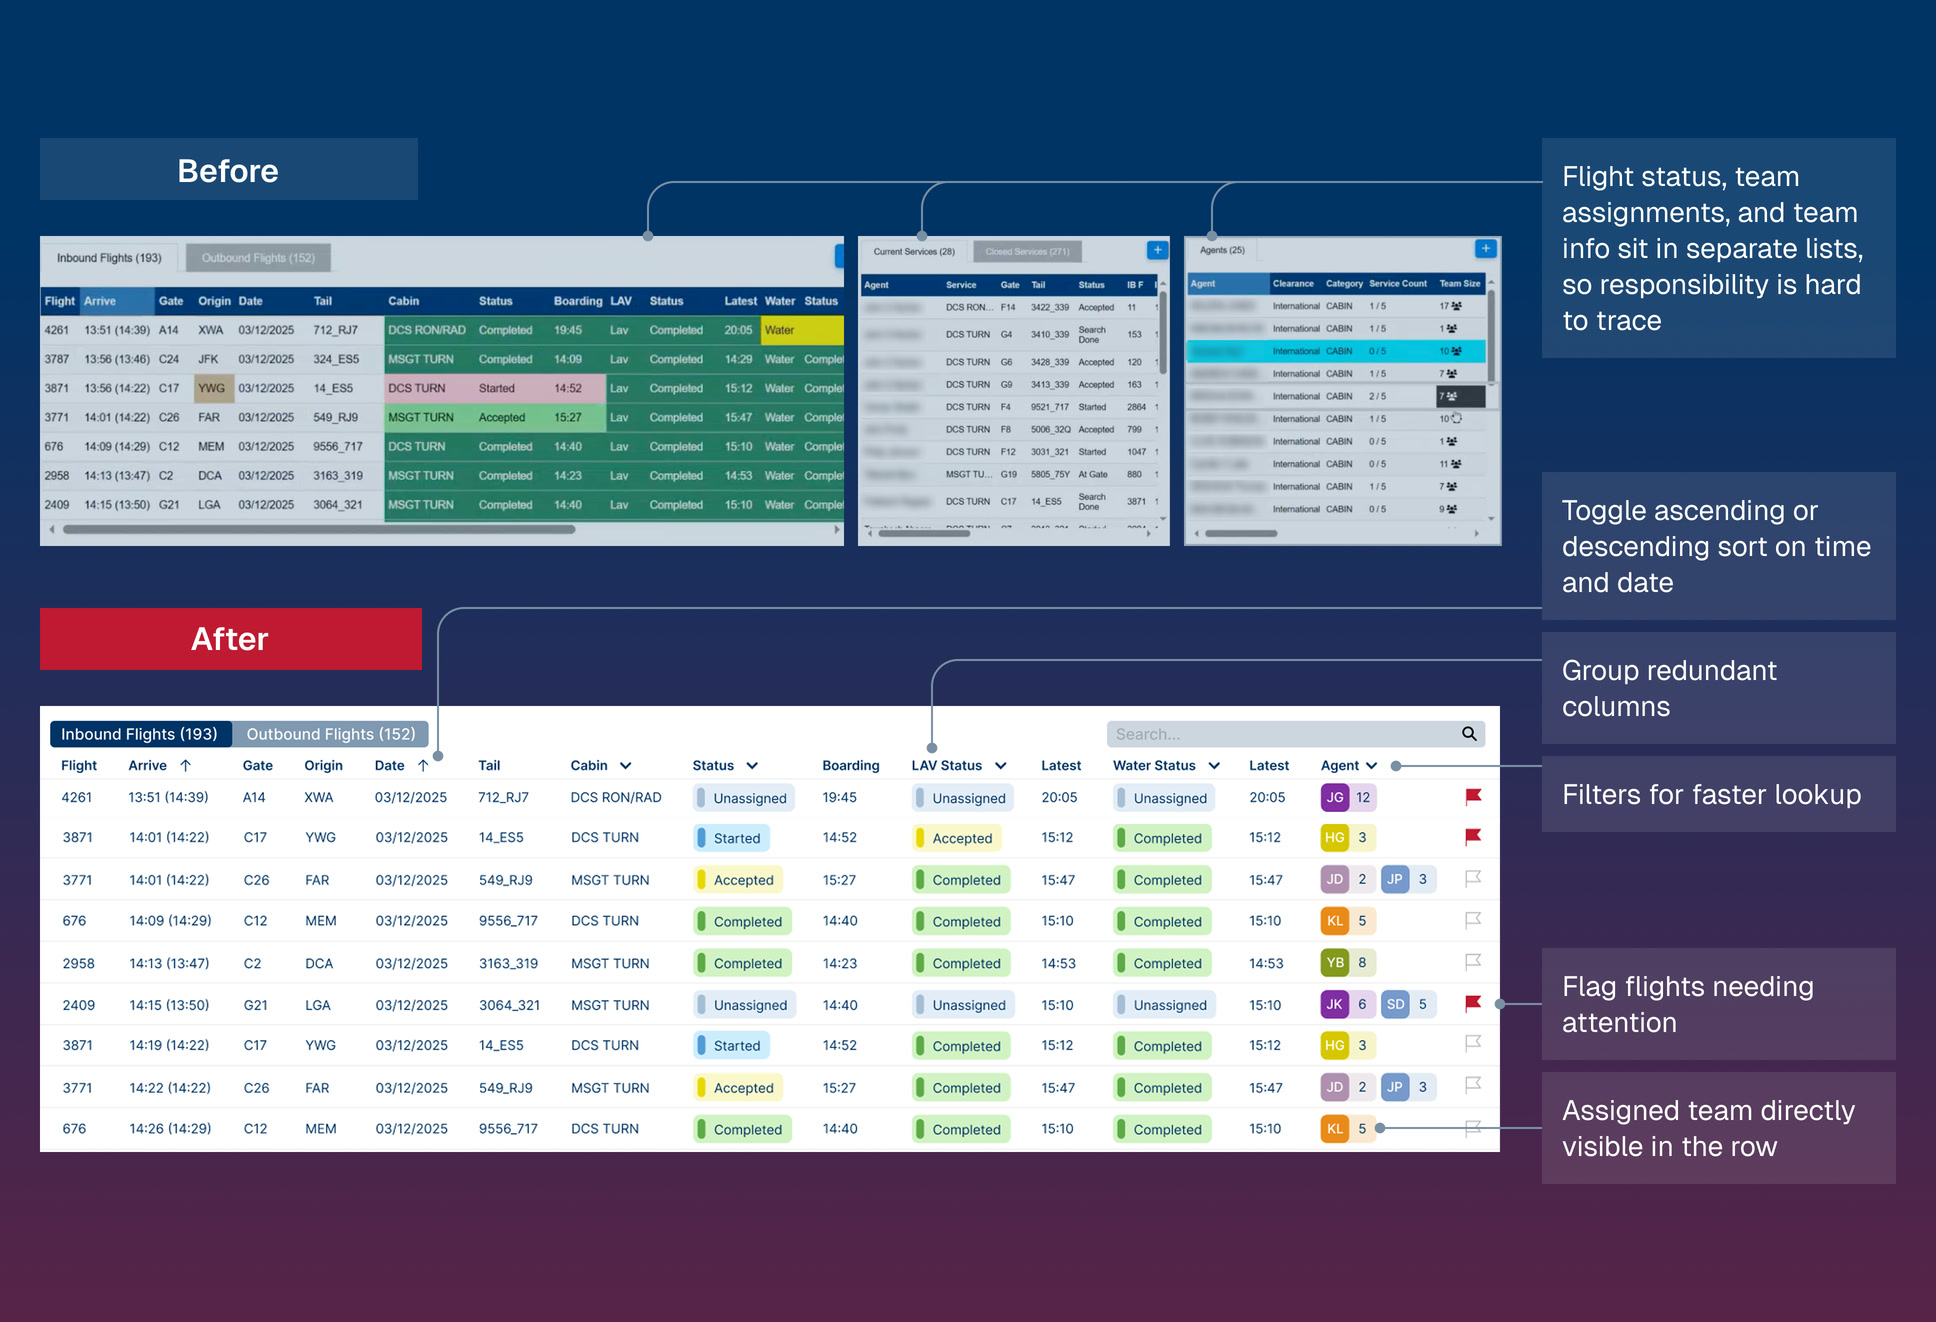Click the Search field in After table
Viewport: 1936px width, 1322px height.
tap(1296, 734)
